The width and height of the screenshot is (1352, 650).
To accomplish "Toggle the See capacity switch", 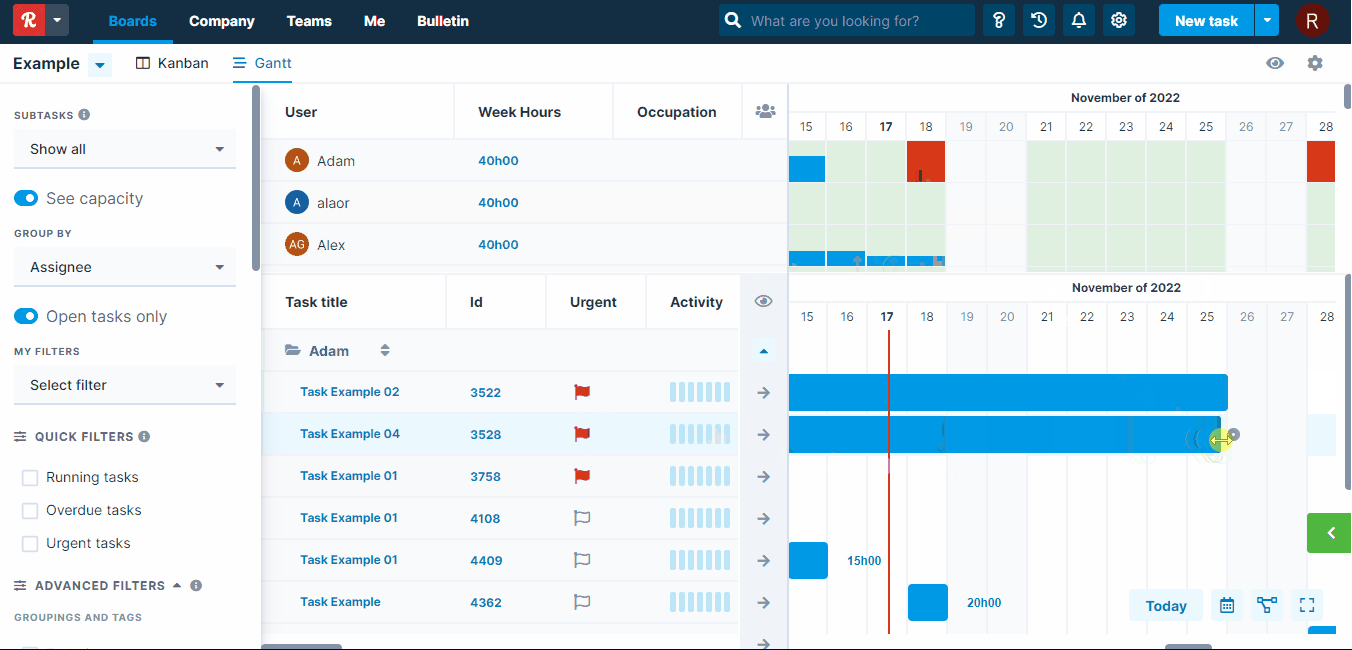I will (26, 198).
